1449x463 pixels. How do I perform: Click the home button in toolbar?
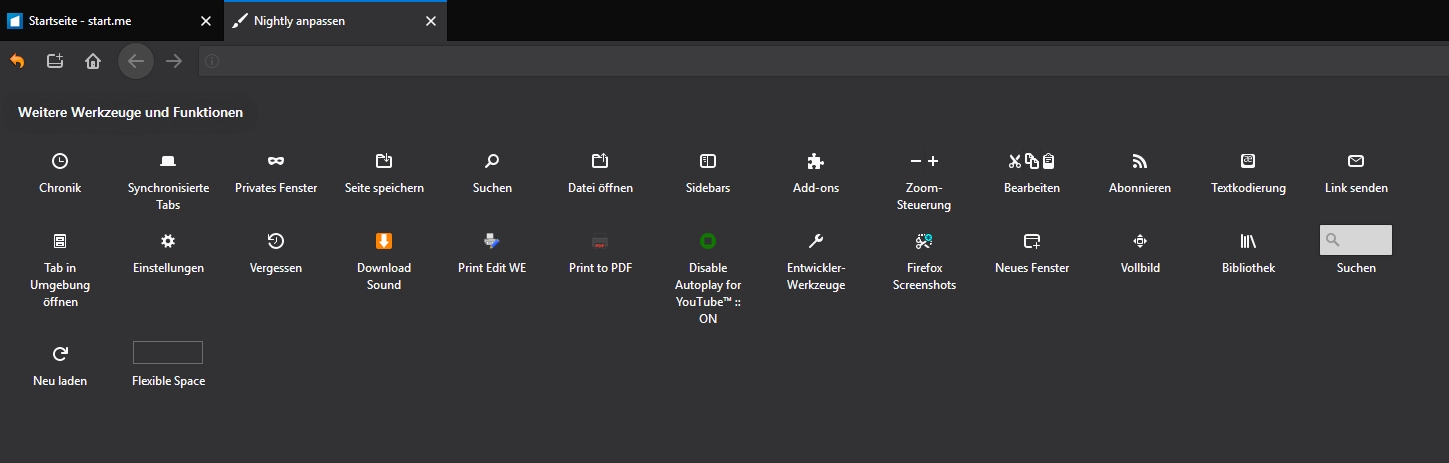point(93,61)
